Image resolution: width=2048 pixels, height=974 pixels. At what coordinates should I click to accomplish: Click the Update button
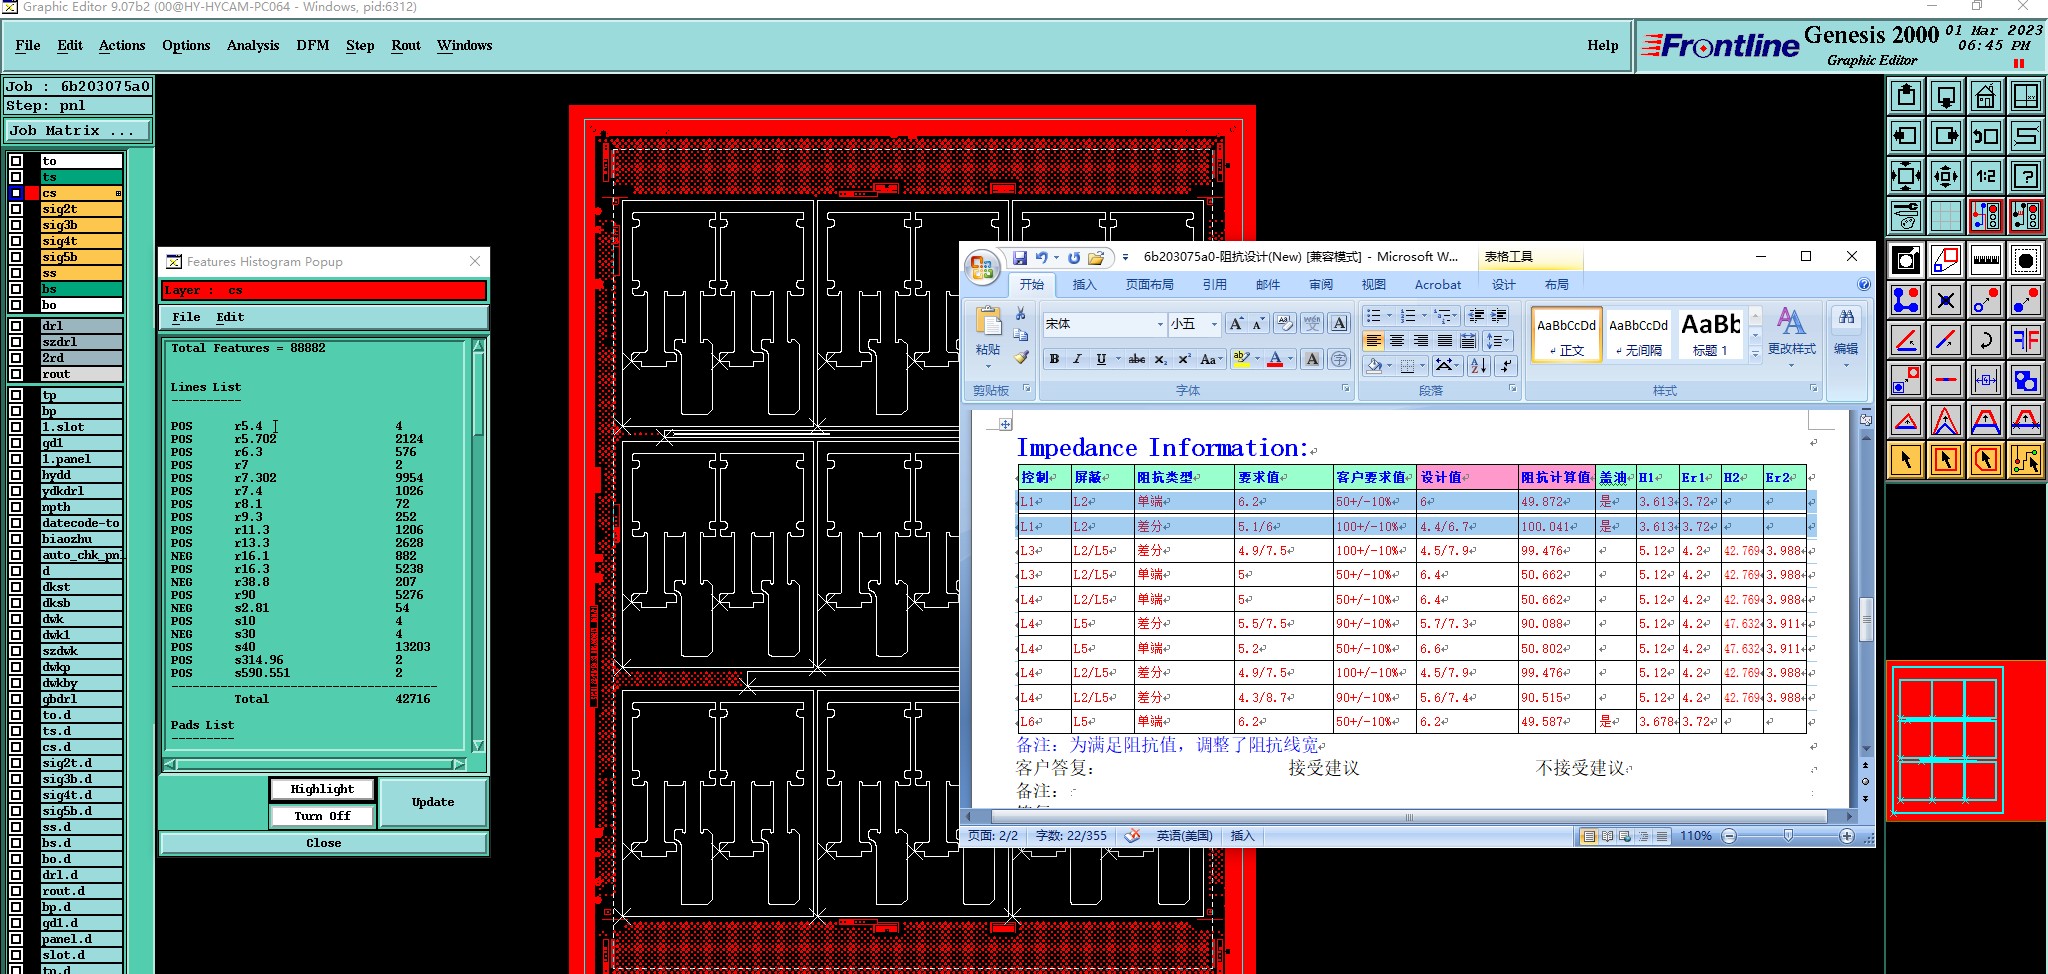pos(433,802)
